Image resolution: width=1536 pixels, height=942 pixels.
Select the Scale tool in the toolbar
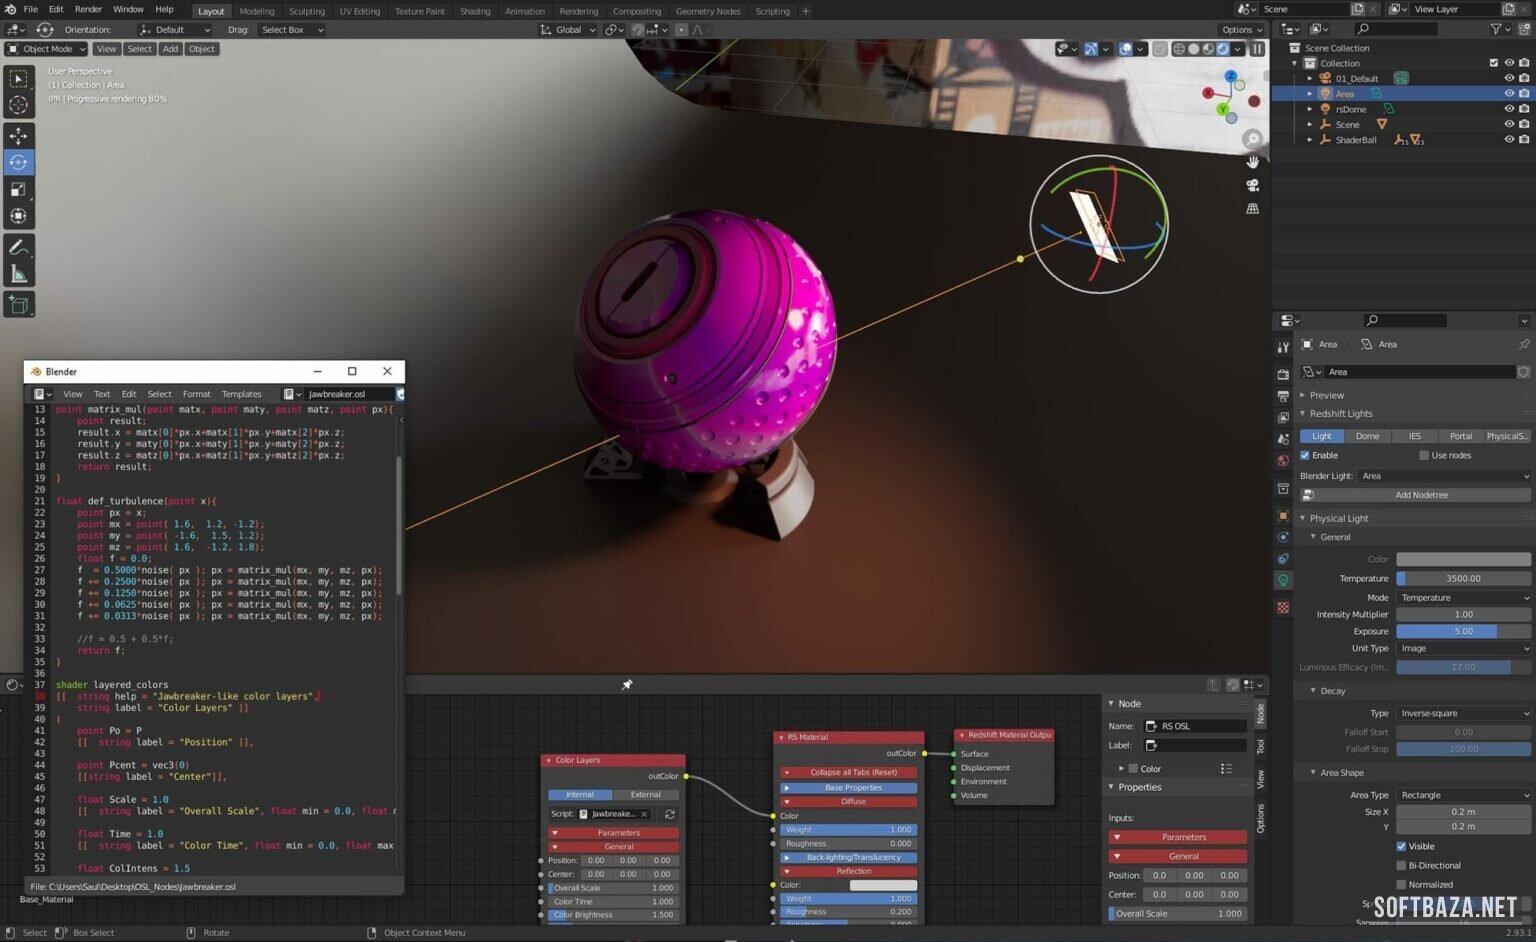(19, 189)
